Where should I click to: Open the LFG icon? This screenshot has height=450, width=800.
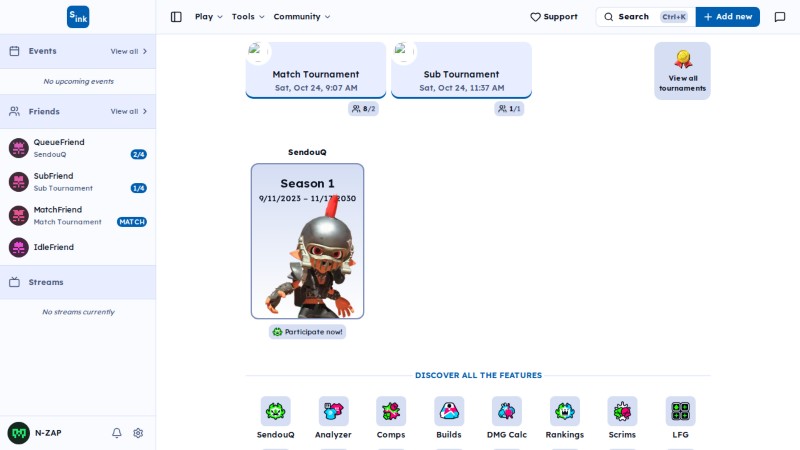coord(681,411)
